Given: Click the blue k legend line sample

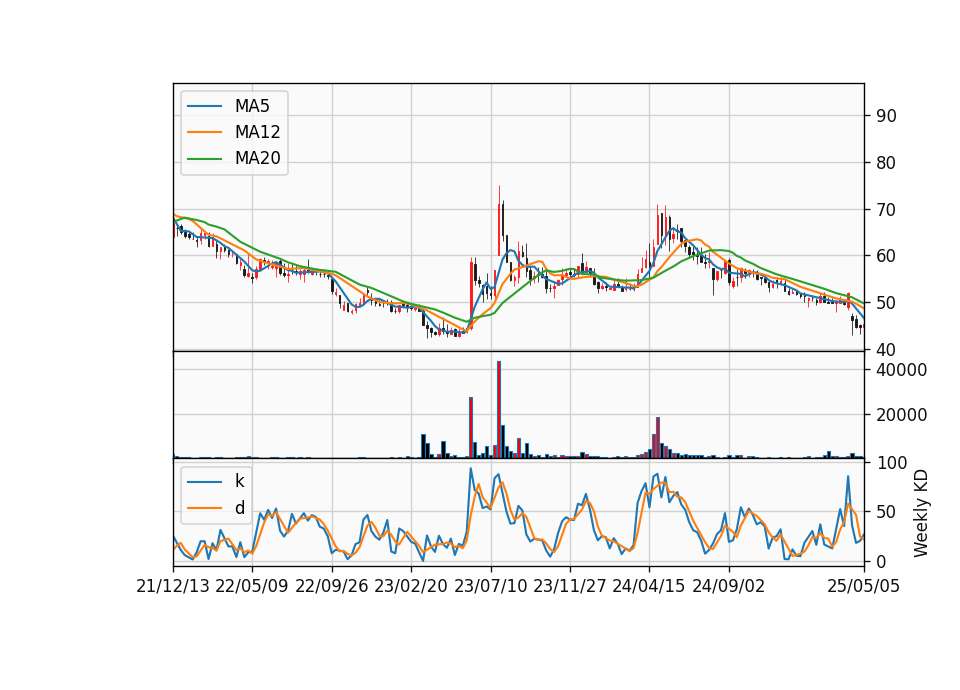Looking at the screenshot, I should (x=204, y=482).
